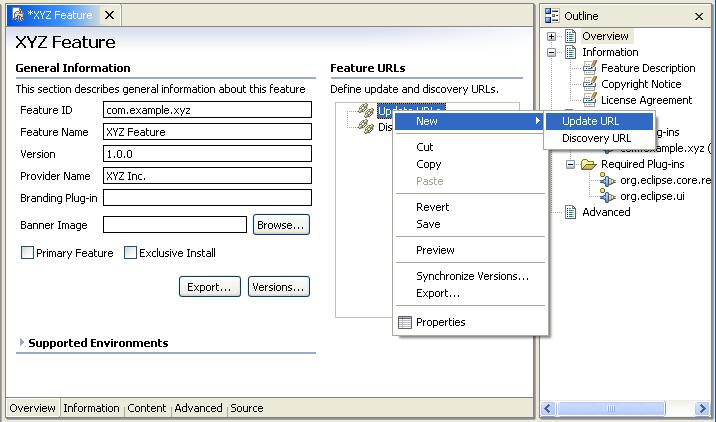Expand the Supported Environments section
The image size is (716, 422).
click(21, 342)
